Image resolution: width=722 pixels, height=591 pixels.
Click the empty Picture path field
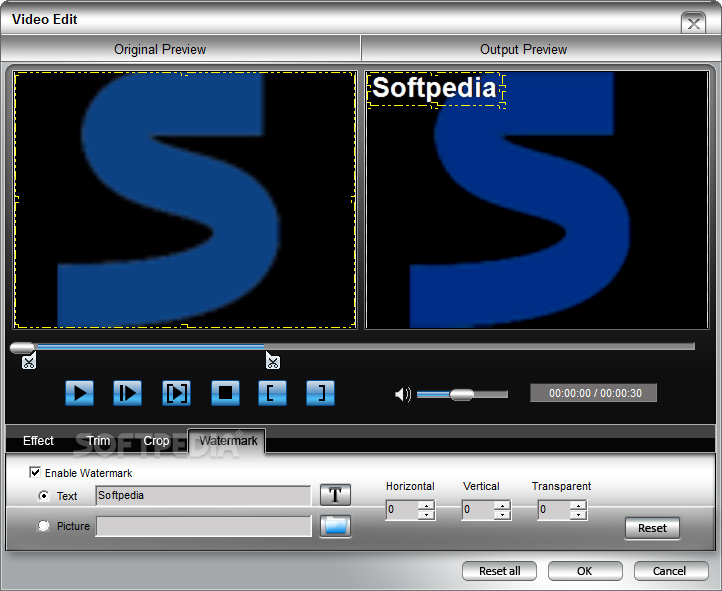tap(203, 526)
